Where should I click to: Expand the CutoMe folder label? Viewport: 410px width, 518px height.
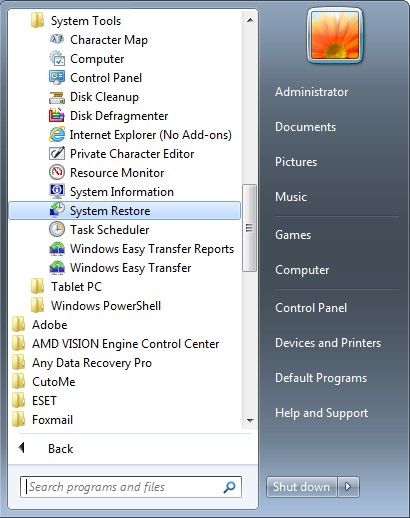(54, 382)
